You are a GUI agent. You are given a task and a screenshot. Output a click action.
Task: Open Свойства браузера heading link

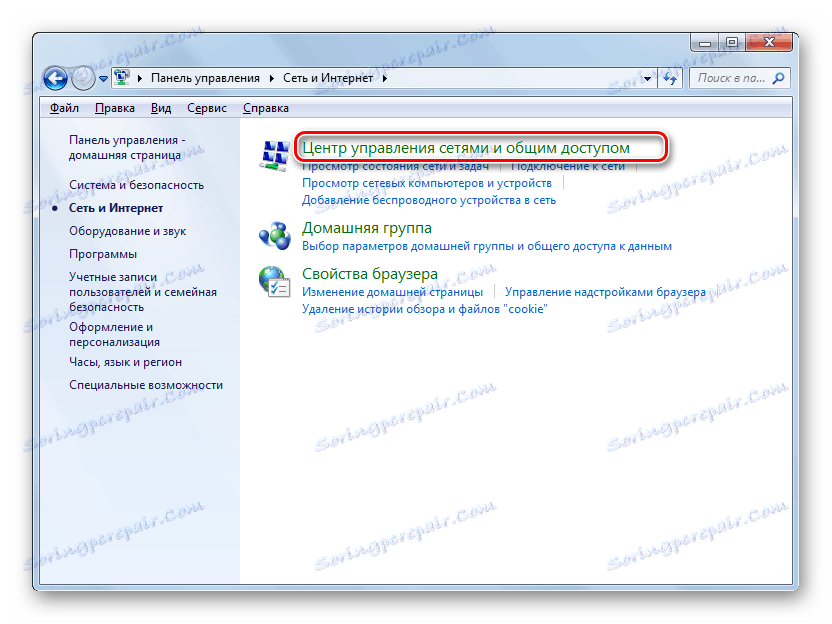pyautogui.click(x=370, y=274)
